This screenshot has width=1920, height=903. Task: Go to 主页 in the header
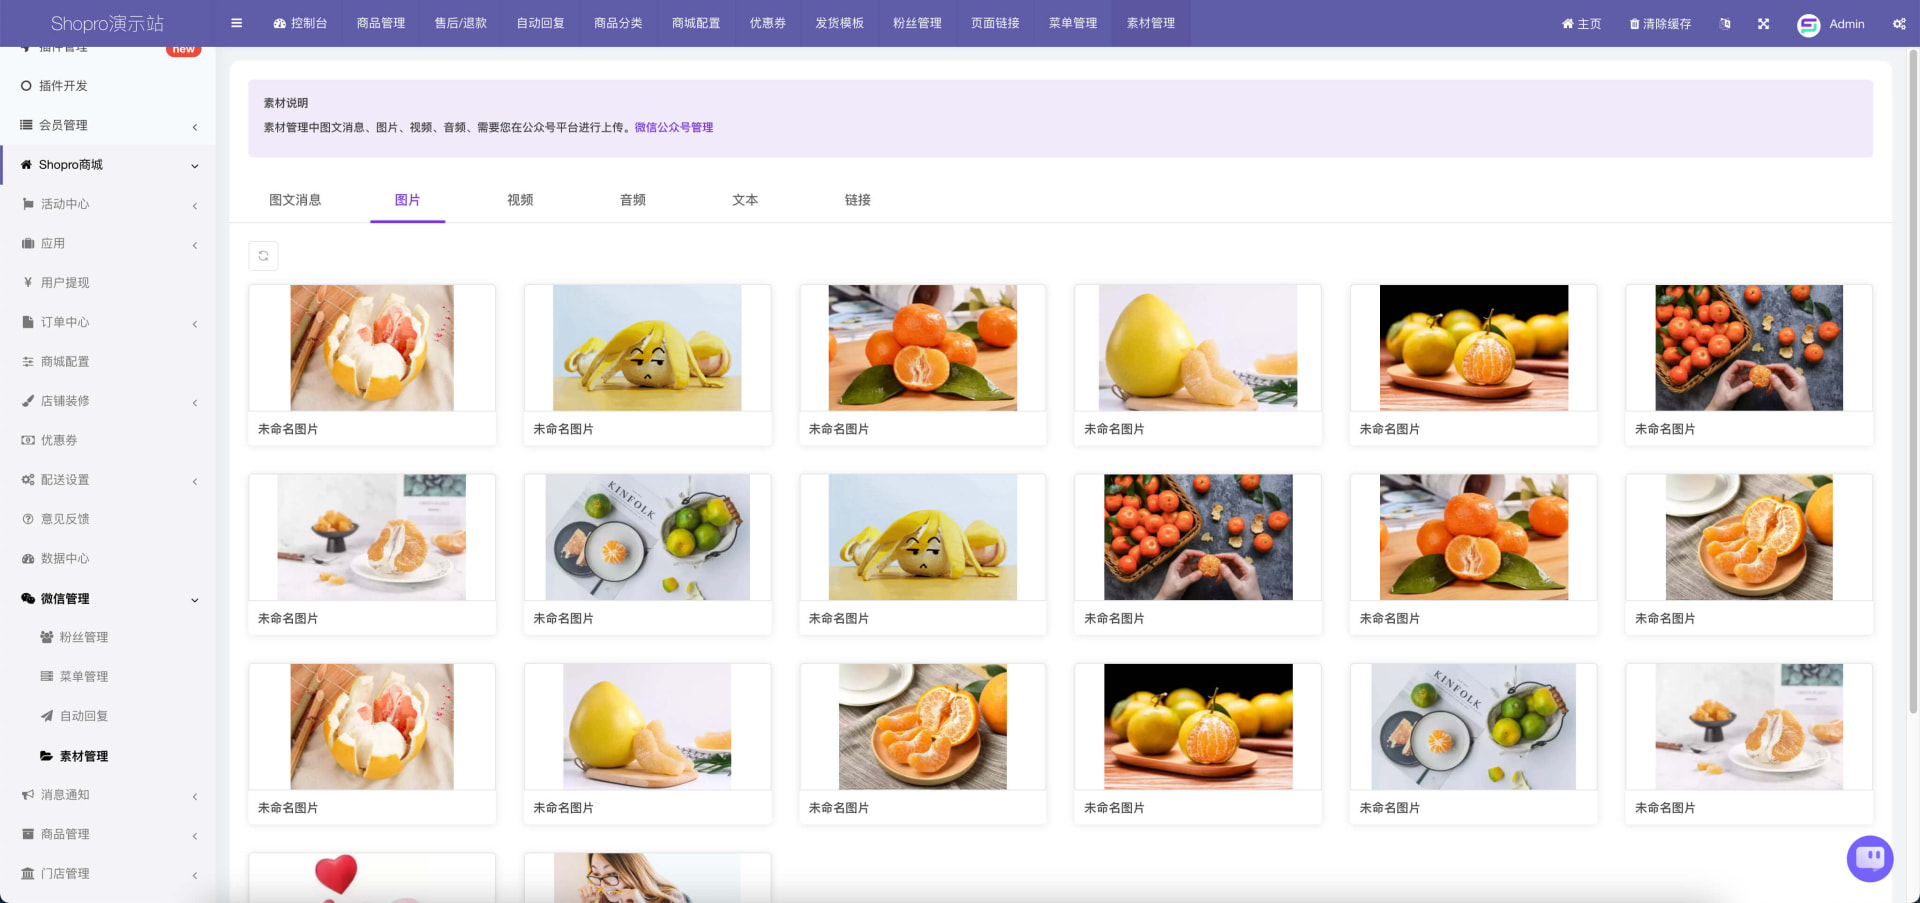1581,24
